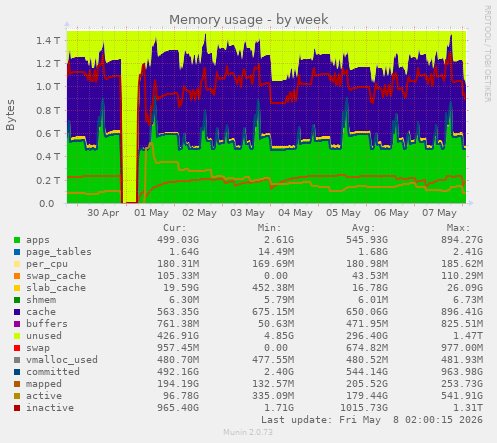This screenshot has height=443, width=497.
Task: Click the dark blue cache legend swatch
Action: click(x=17, y=312)
